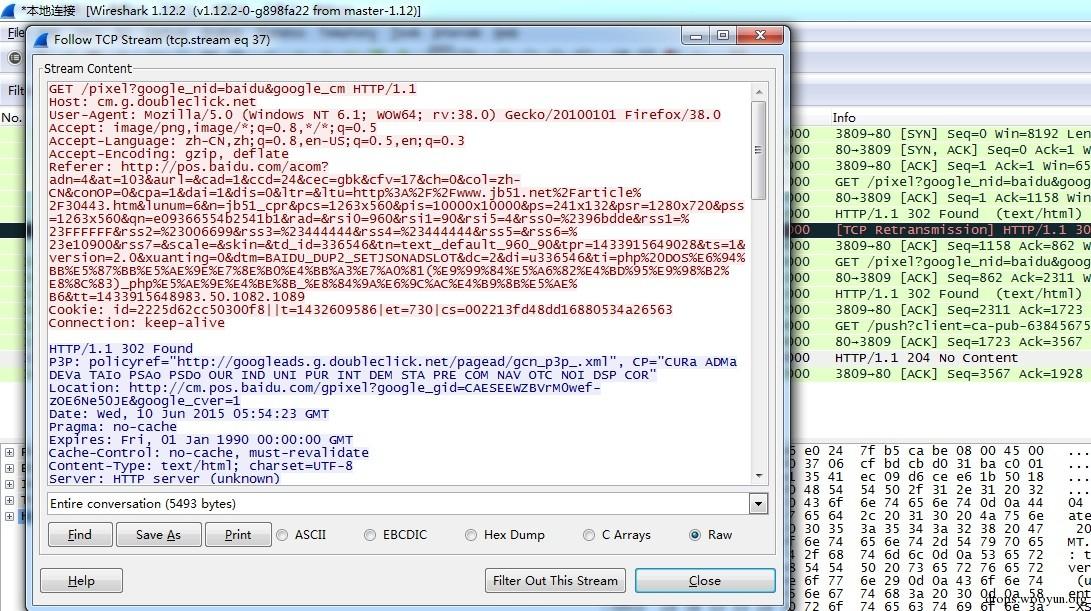1091x611 pixels.
Task: Switch stream view to Hex Dump
Action: point(472,535)
